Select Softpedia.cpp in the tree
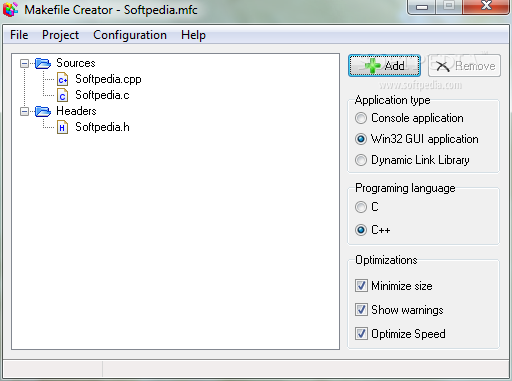The image size is (512, 381). click(108, 79)
